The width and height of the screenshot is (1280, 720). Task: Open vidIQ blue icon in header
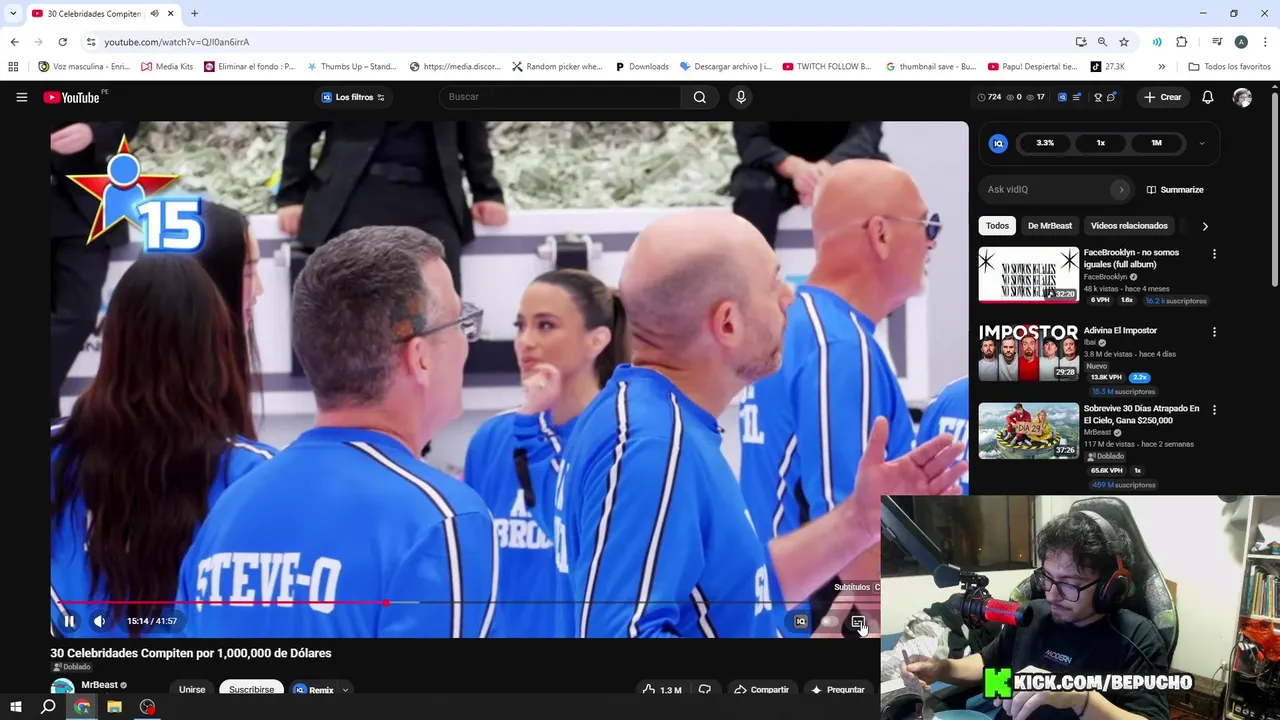click(1062, 97)
